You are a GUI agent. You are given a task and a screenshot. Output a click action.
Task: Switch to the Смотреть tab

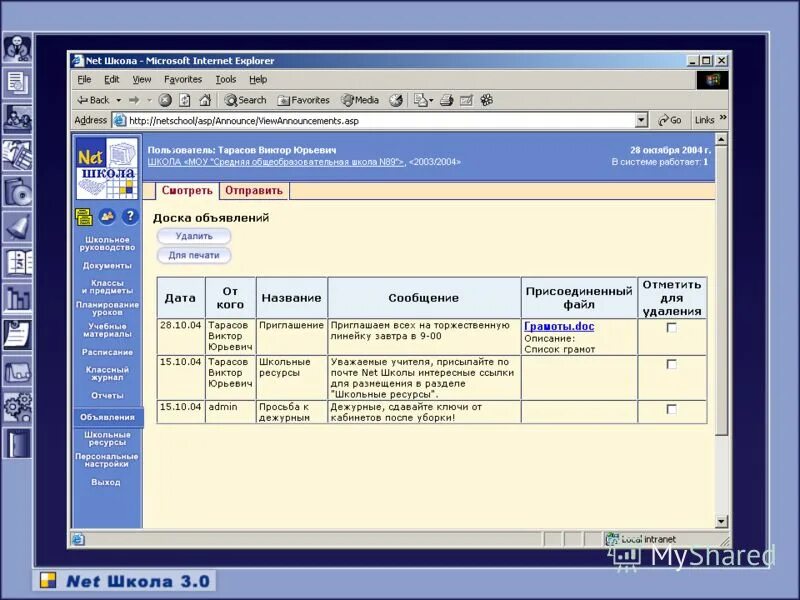[x=187, y=190]
